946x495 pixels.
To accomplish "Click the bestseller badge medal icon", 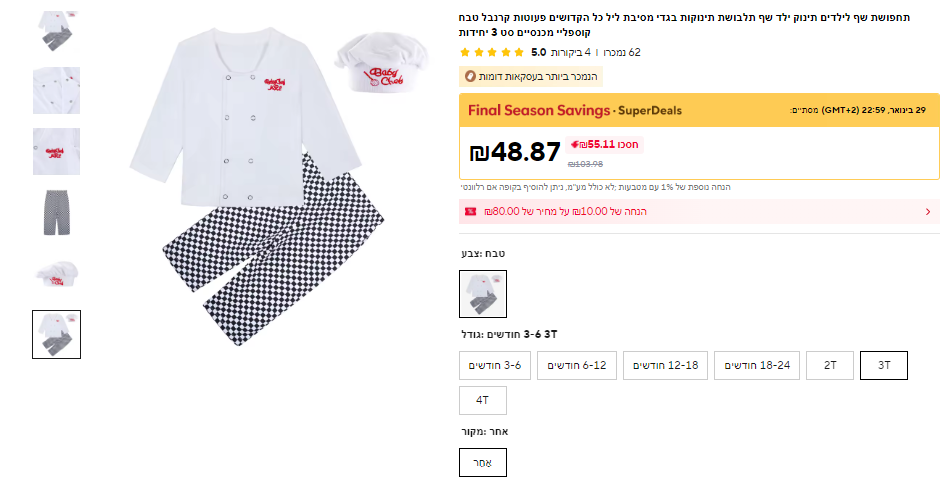I will (470, 76).
